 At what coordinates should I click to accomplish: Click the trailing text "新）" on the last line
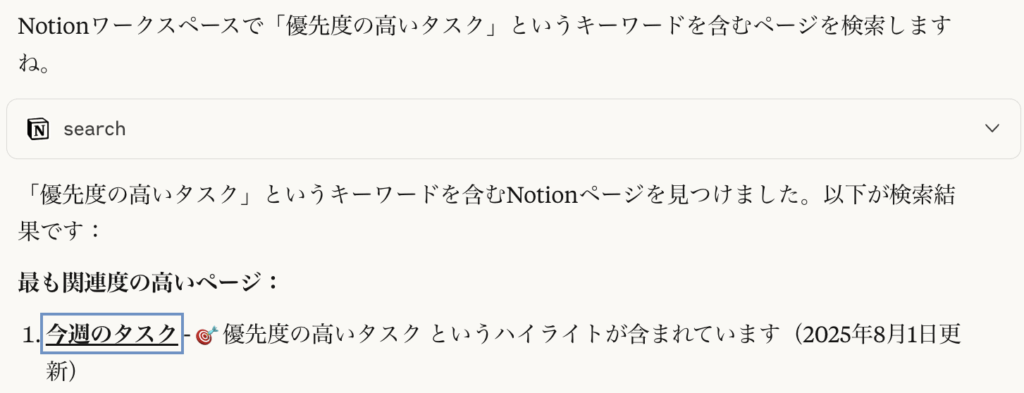click(61, 371)
